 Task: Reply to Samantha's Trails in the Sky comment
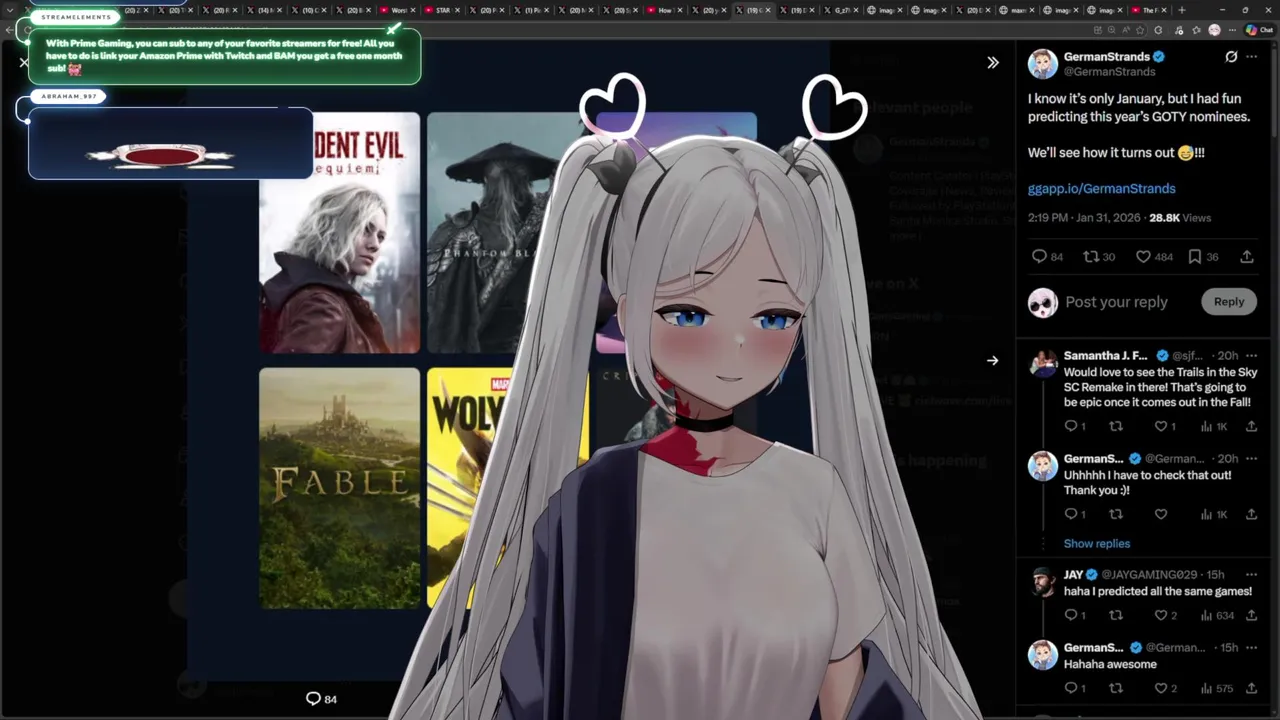pos(1075,426)
